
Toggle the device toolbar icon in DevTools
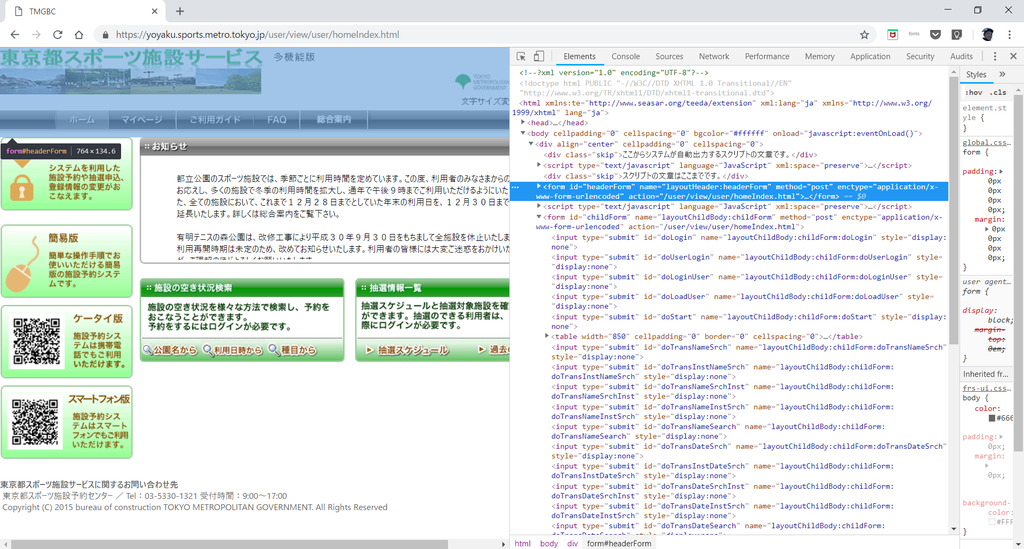pyautogui.click(x=539, y=56)
